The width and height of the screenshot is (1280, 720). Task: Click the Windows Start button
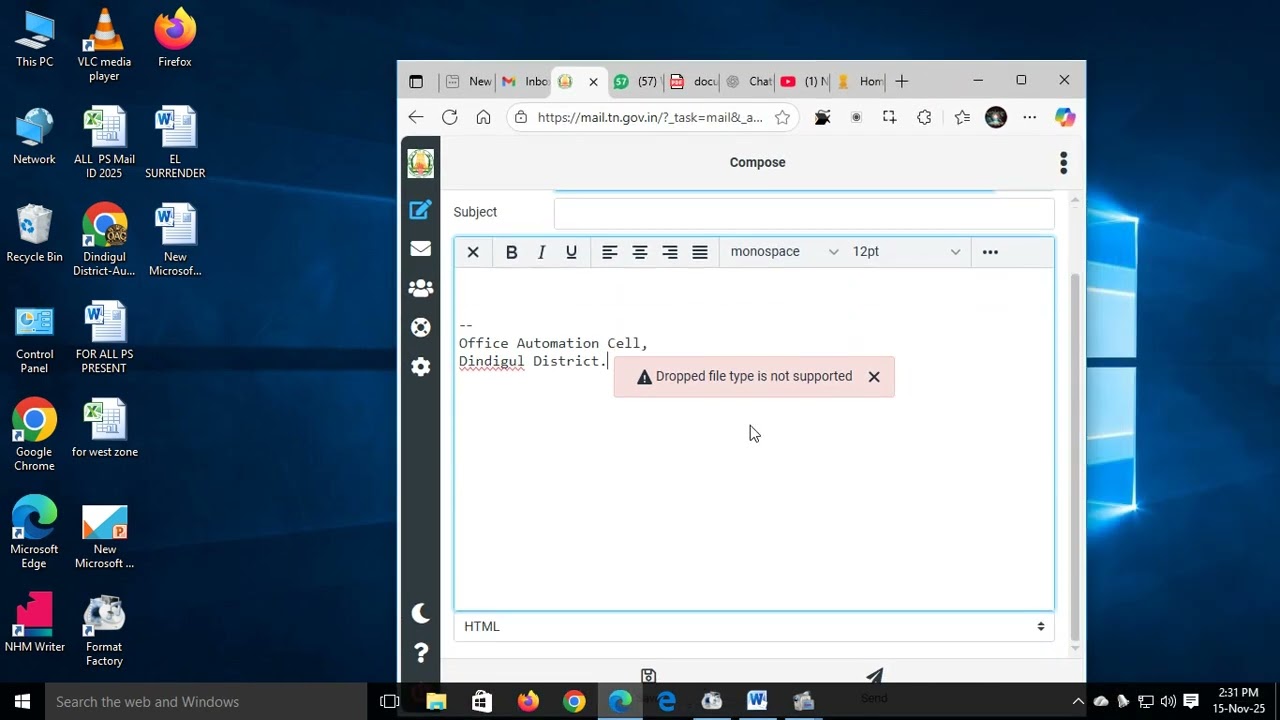[x=22, y=702]
